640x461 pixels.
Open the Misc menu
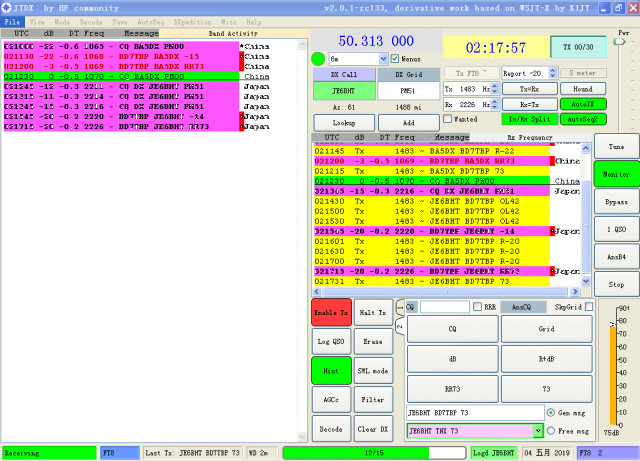point(229,22)
